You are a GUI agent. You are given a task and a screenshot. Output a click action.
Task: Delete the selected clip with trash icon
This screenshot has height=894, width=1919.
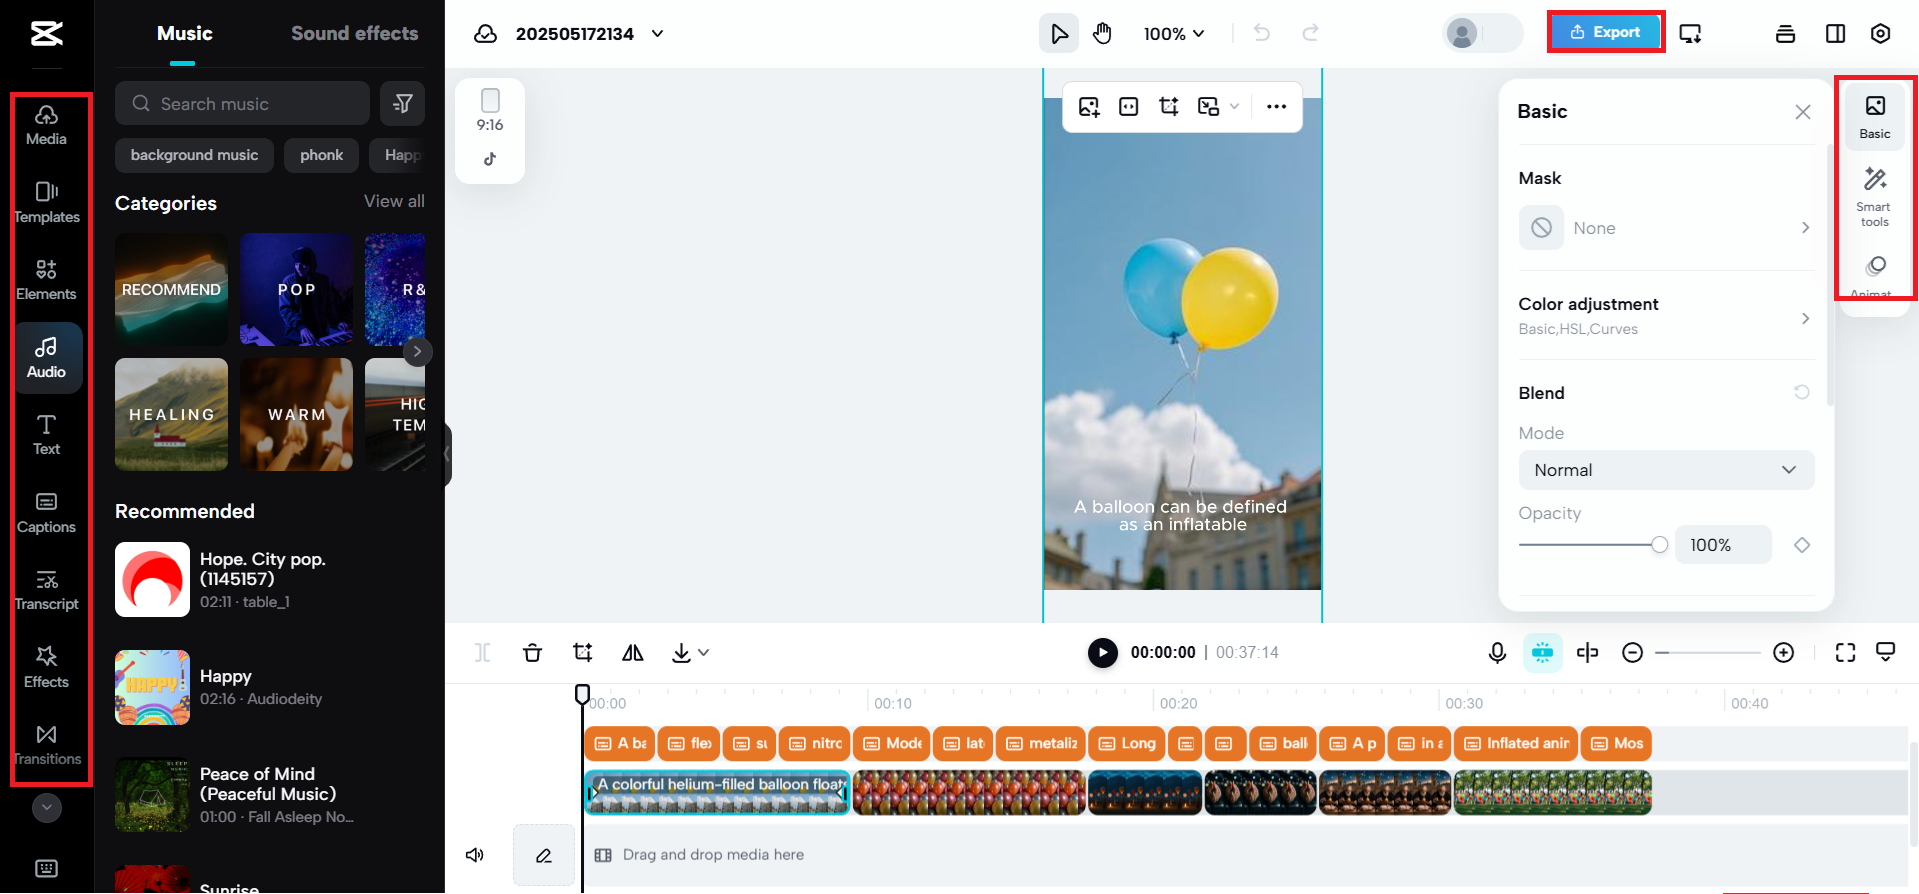(532, 653)
